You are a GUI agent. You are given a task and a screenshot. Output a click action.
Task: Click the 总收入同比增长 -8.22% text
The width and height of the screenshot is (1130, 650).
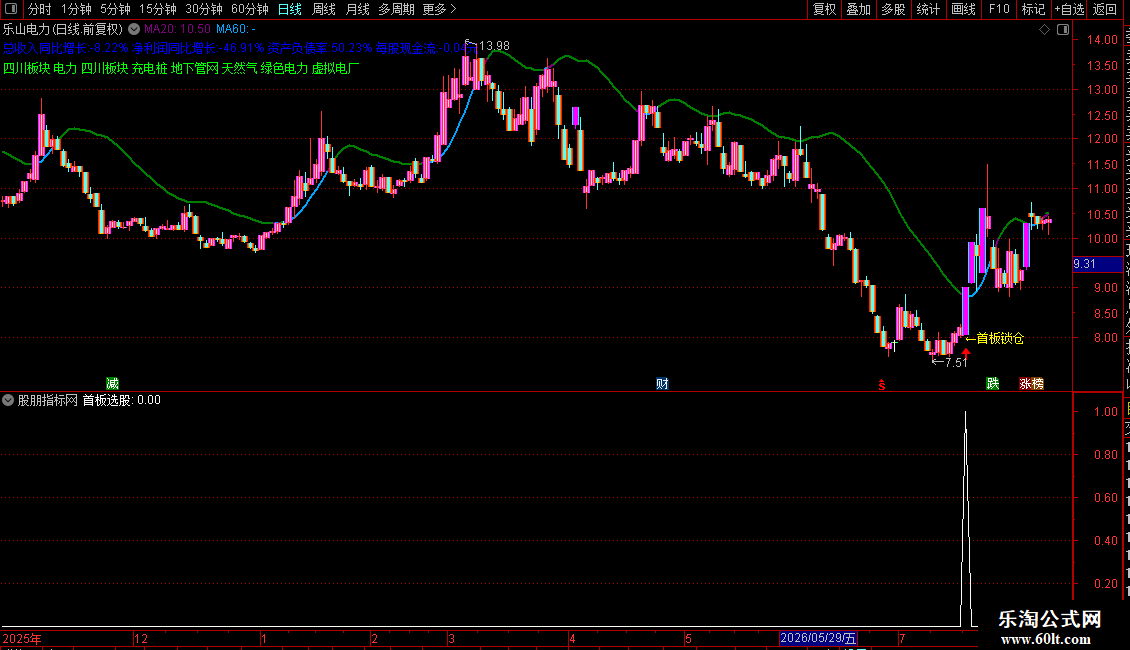66,48
